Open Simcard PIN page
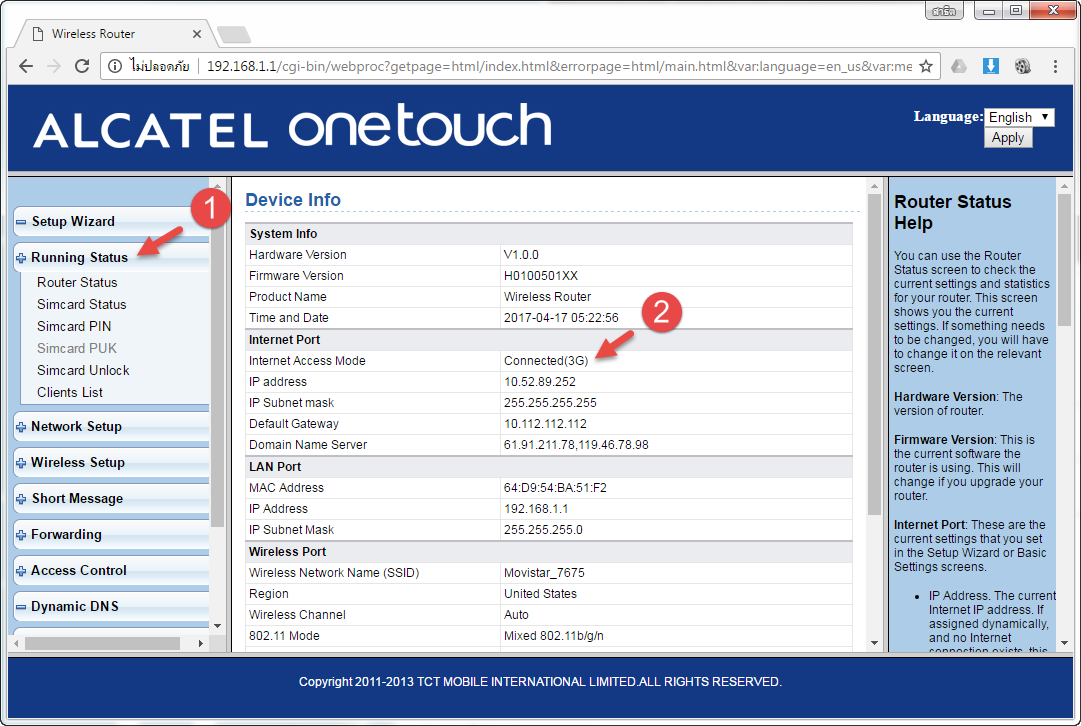1081x726 pixels. 74,326
